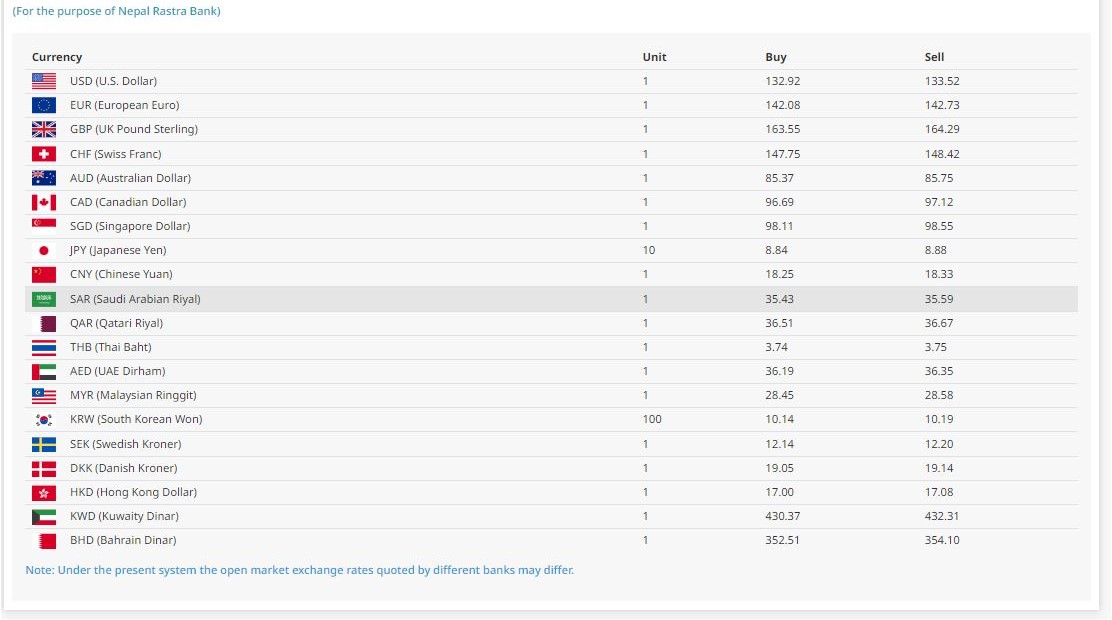
Task: Click the USD United States flag icon
Action: (44, 81)
